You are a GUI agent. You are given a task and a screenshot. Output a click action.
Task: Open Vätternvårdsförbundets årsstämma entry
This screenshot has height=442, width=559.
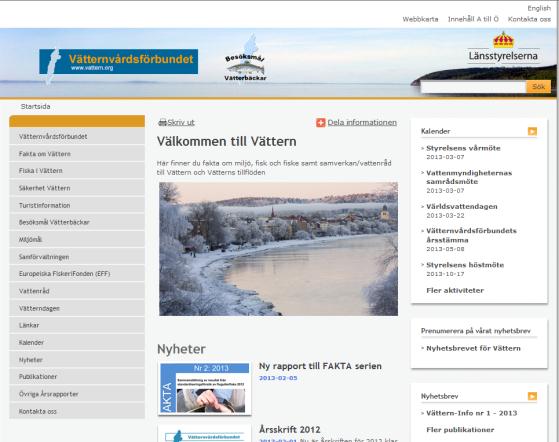click(x=471, y=235)
